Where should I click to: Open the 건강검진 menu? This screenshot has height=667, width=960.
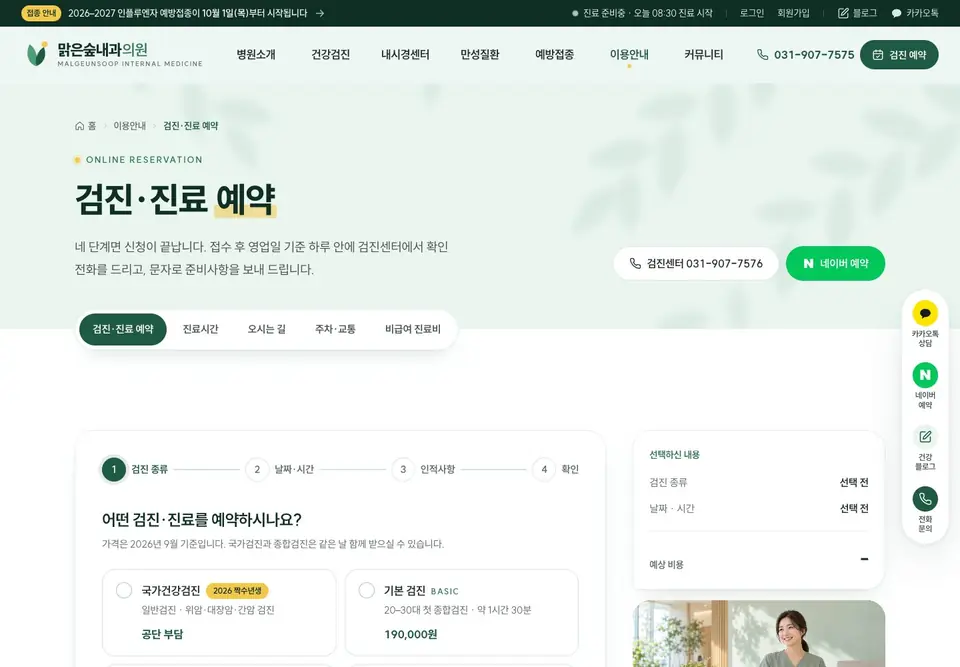[x=331, y=55]
